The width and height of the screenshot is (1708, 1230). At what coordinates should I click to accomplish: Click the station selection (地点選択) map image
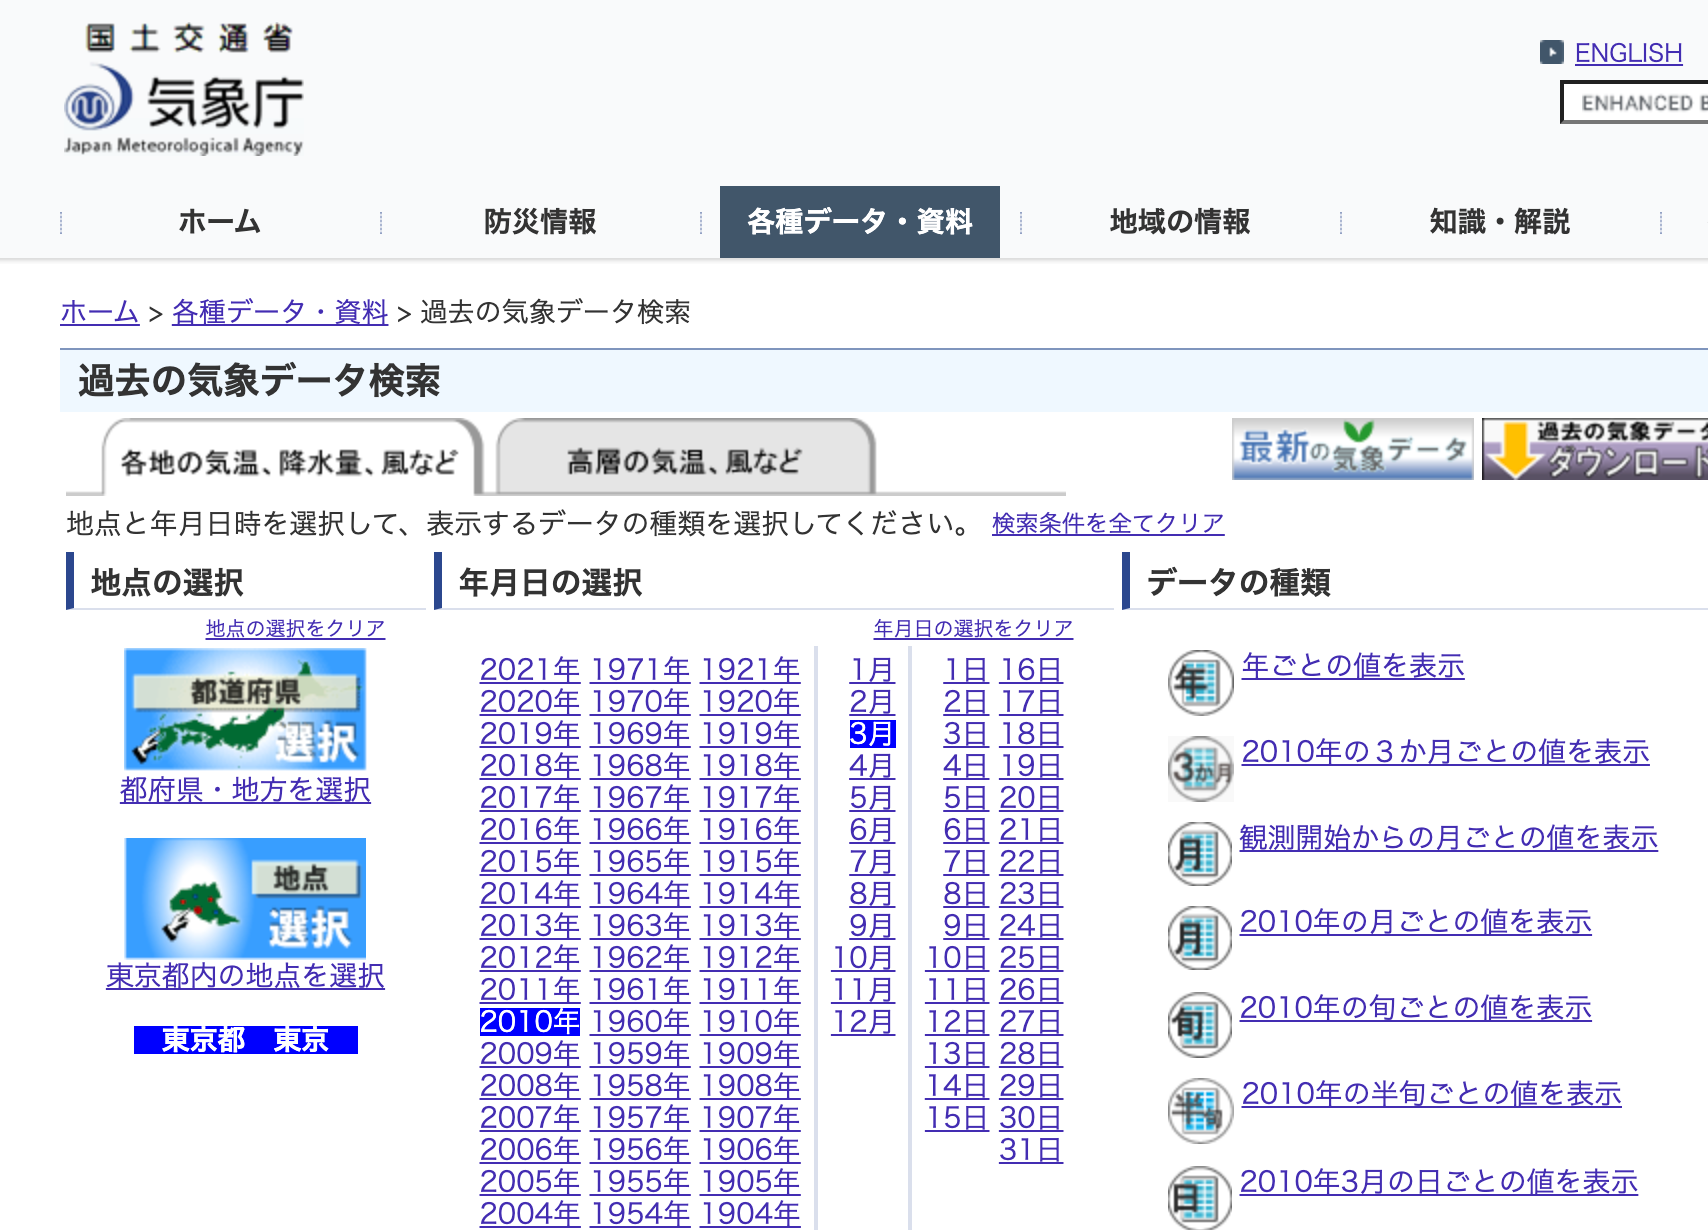[x=245, y=898]
